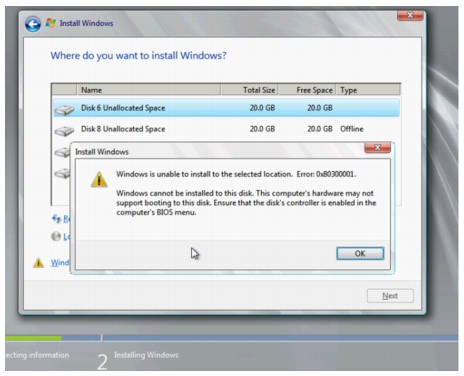
Task: Click the Refresh link icon
Action: pos(56,218)
